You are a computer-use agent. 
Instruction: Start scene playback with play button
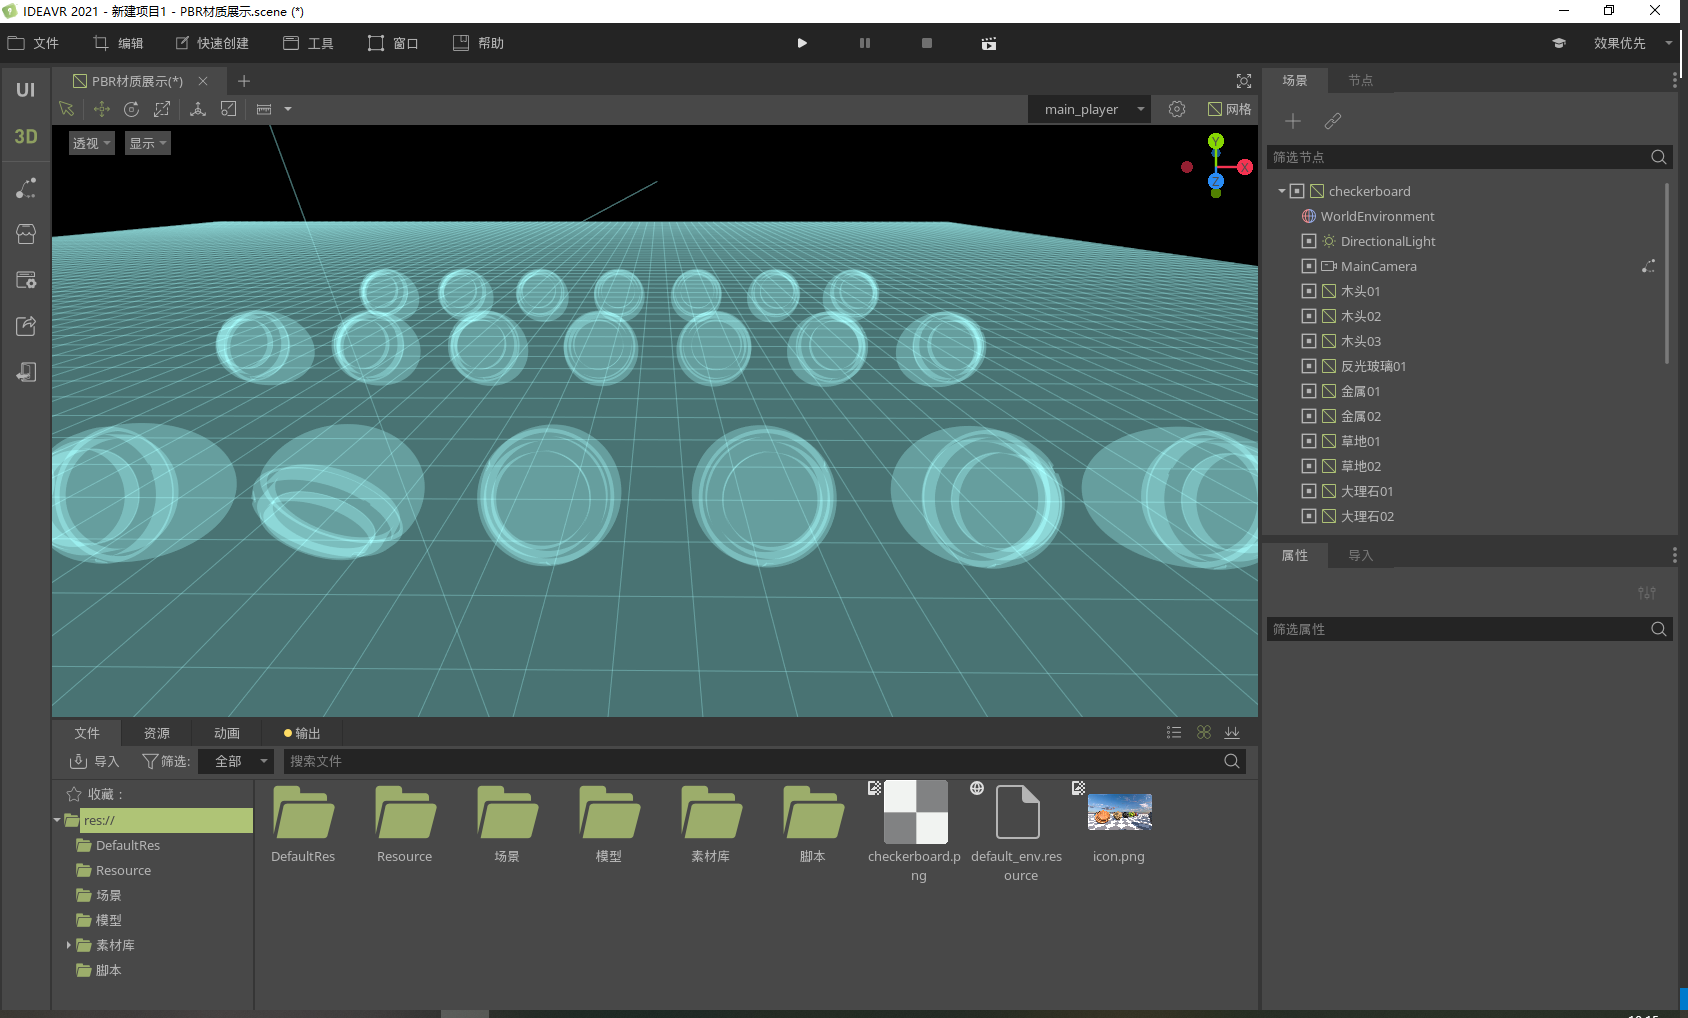[x=802, y=43]
